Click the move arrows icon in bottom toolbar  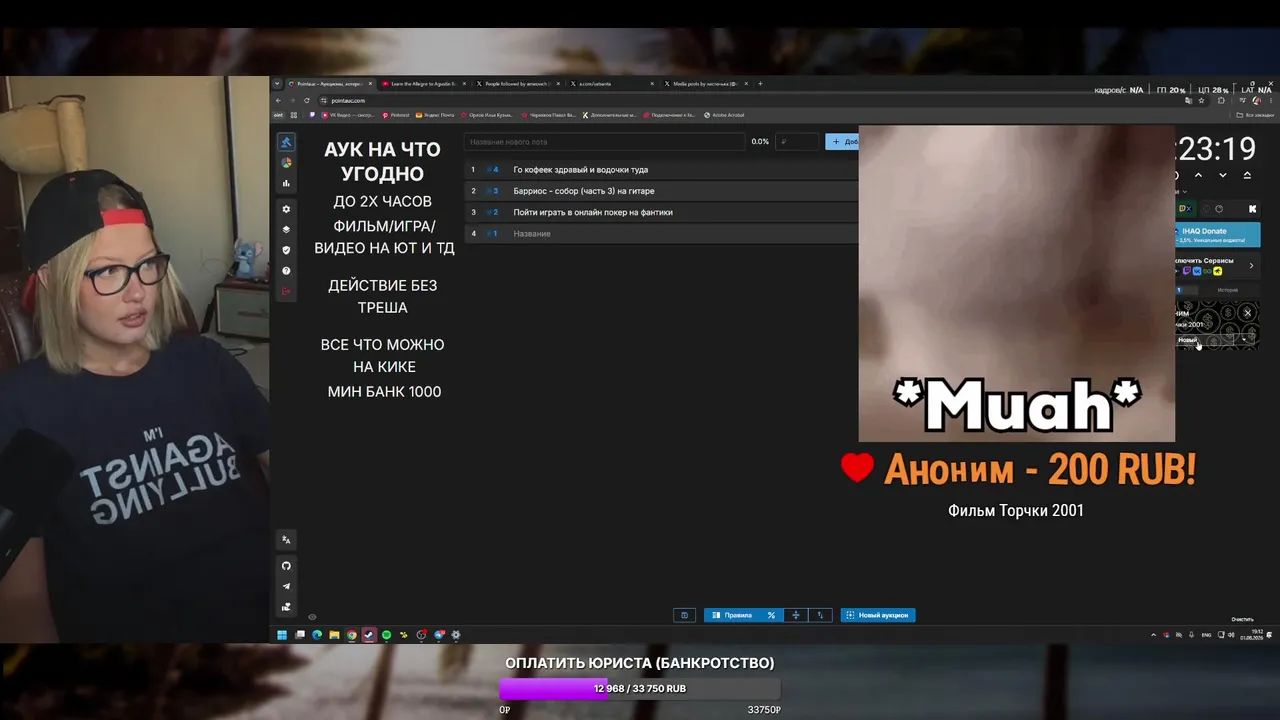[796, 615]
